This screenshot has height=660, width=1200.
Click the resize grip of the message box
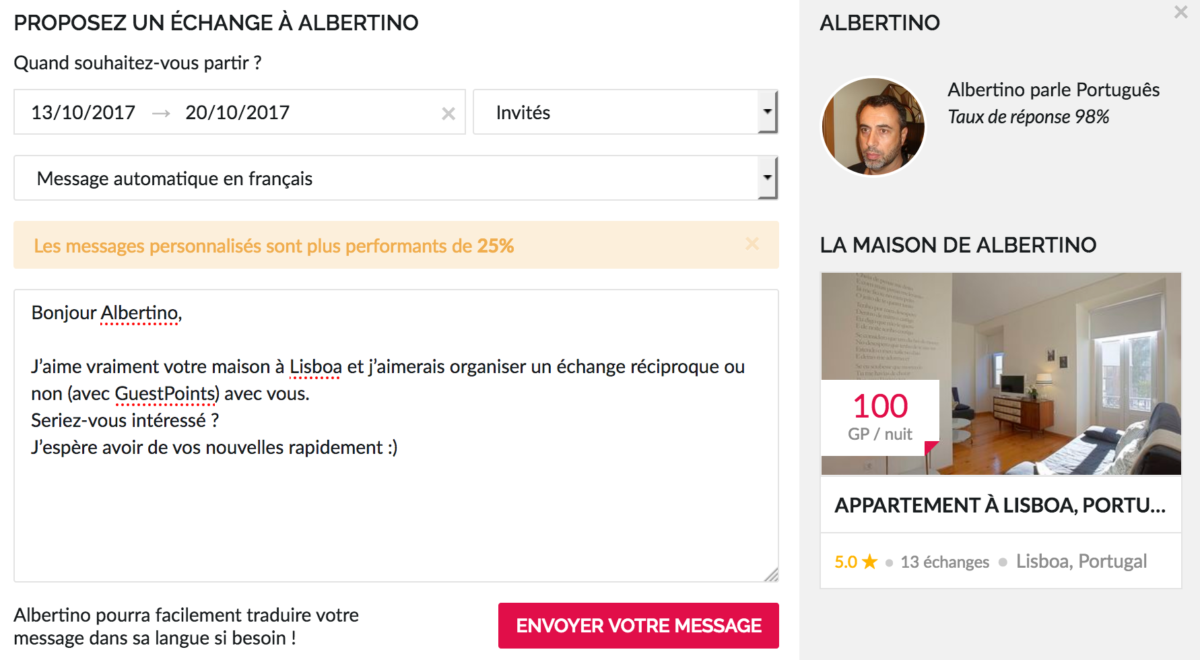tap(771, 574)
